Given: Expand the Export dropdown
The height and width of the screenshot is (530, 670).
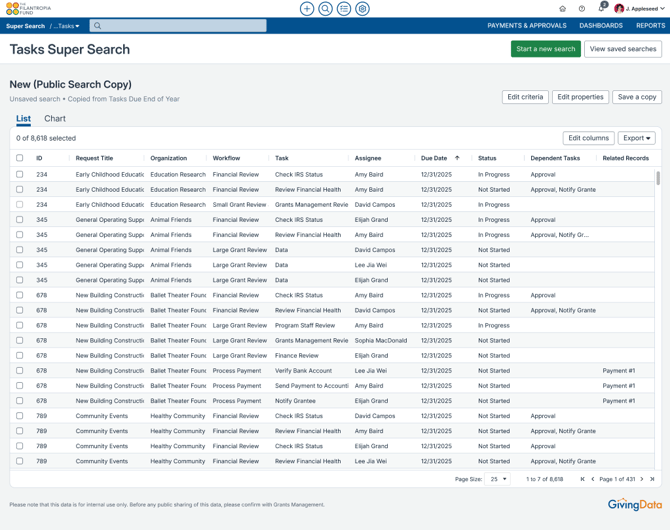Looking at the screenshot, I should (636, 138).
